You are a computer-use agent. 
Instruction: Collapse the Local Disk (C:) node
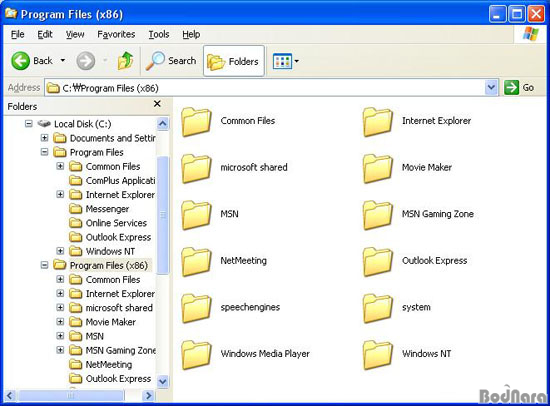pyautogui.click(x=29, y=124)
